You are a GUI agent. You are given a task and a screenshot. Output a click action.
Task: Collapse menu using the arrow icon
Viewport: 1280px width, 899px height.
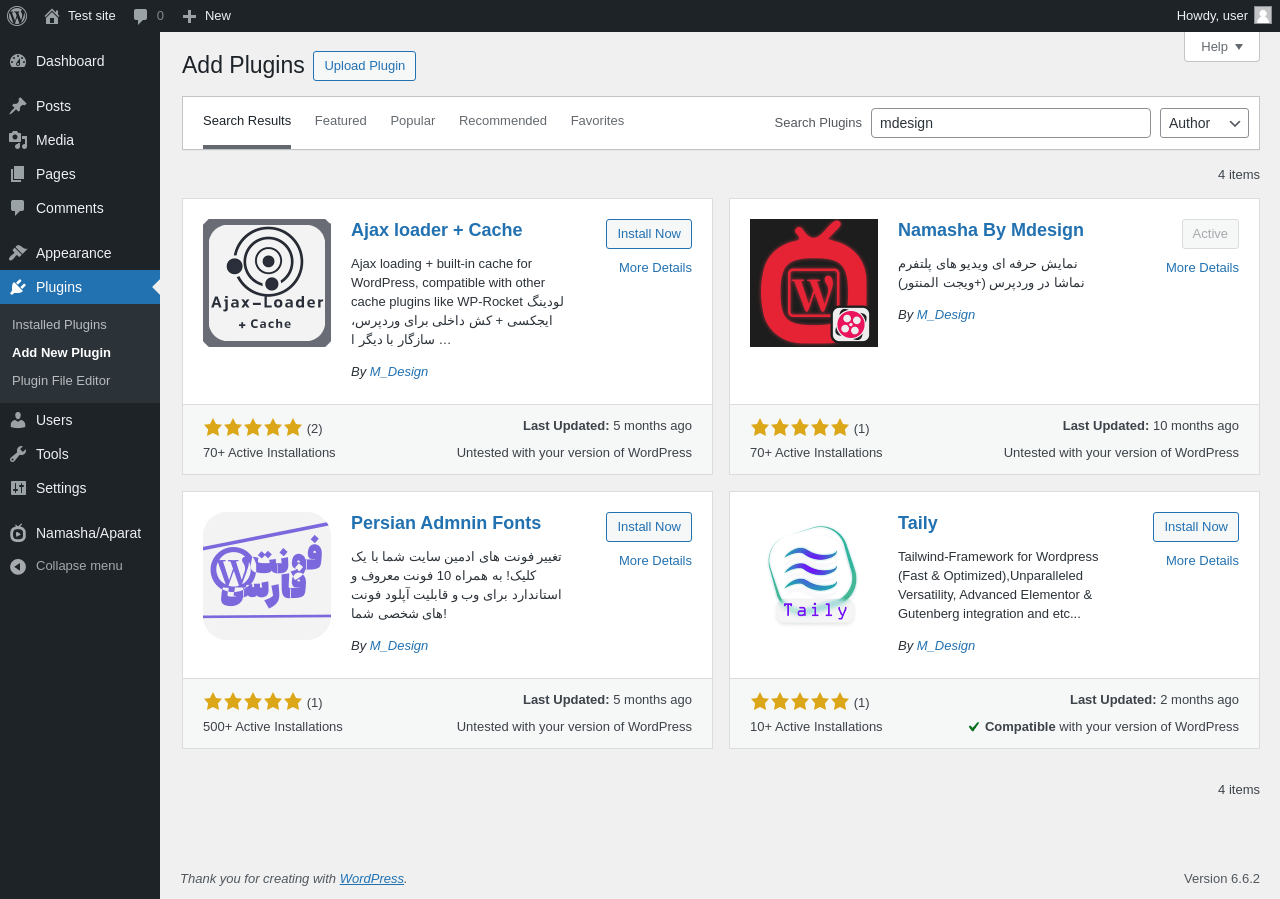18,566
